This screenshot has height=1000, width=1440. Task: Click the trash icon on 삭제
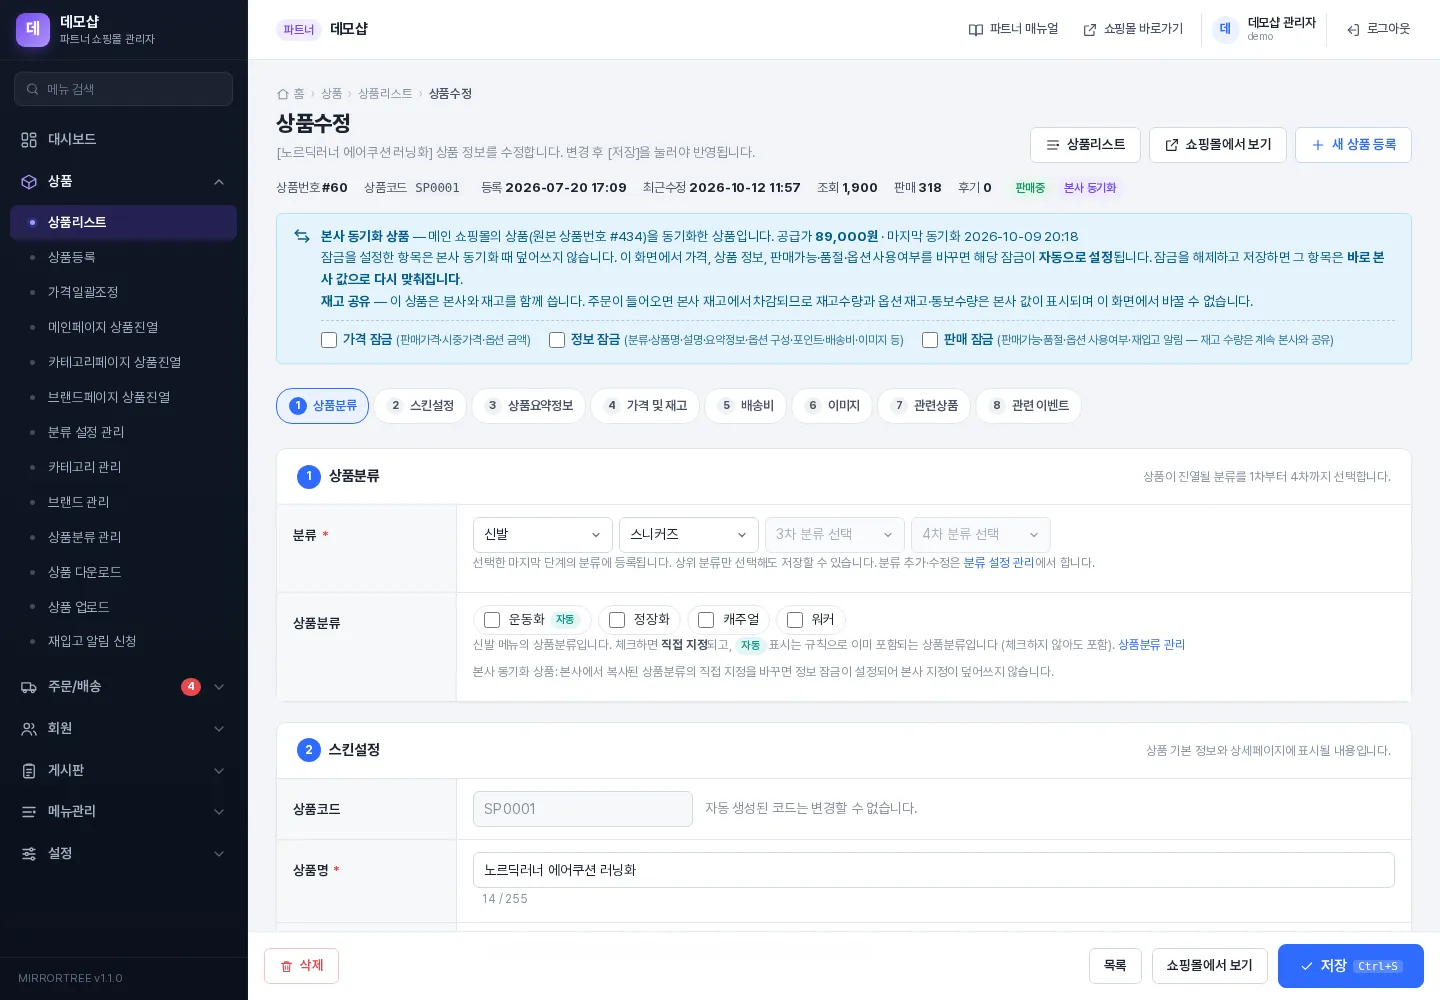pyautogui.click(x=287, y=966)
